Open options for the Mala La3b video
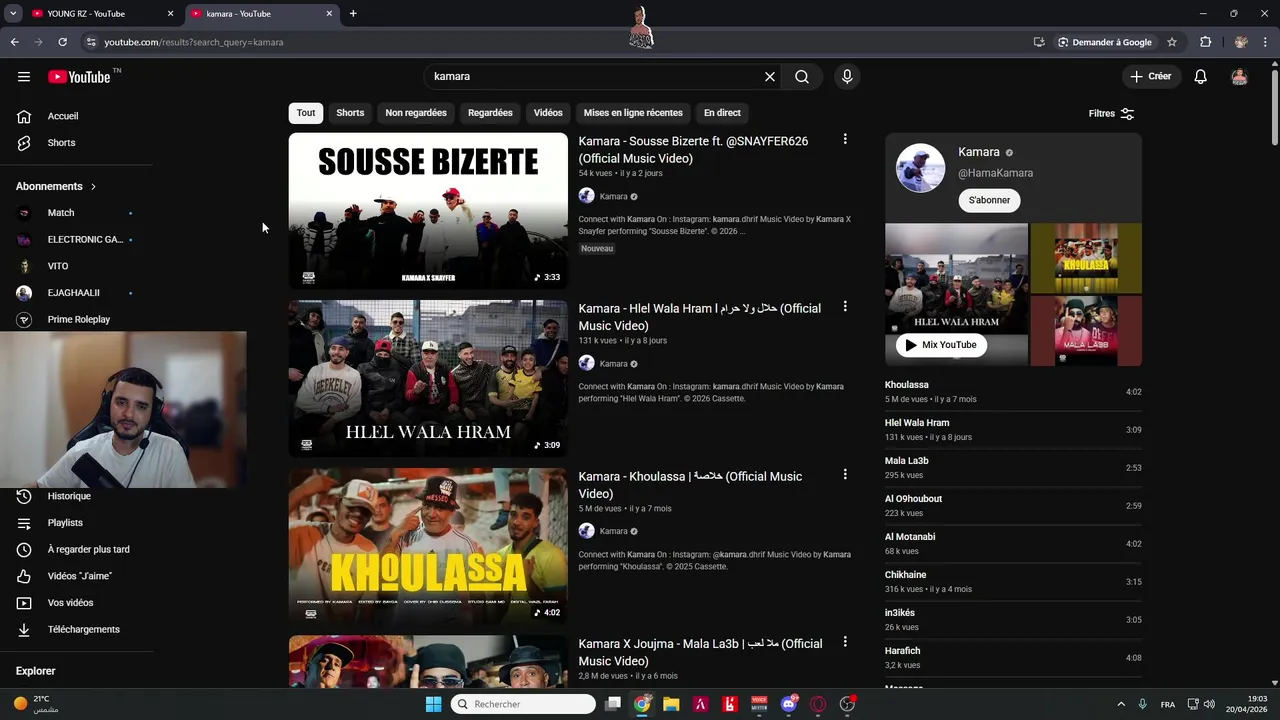1280x720 pixels. tap(845, 642)
